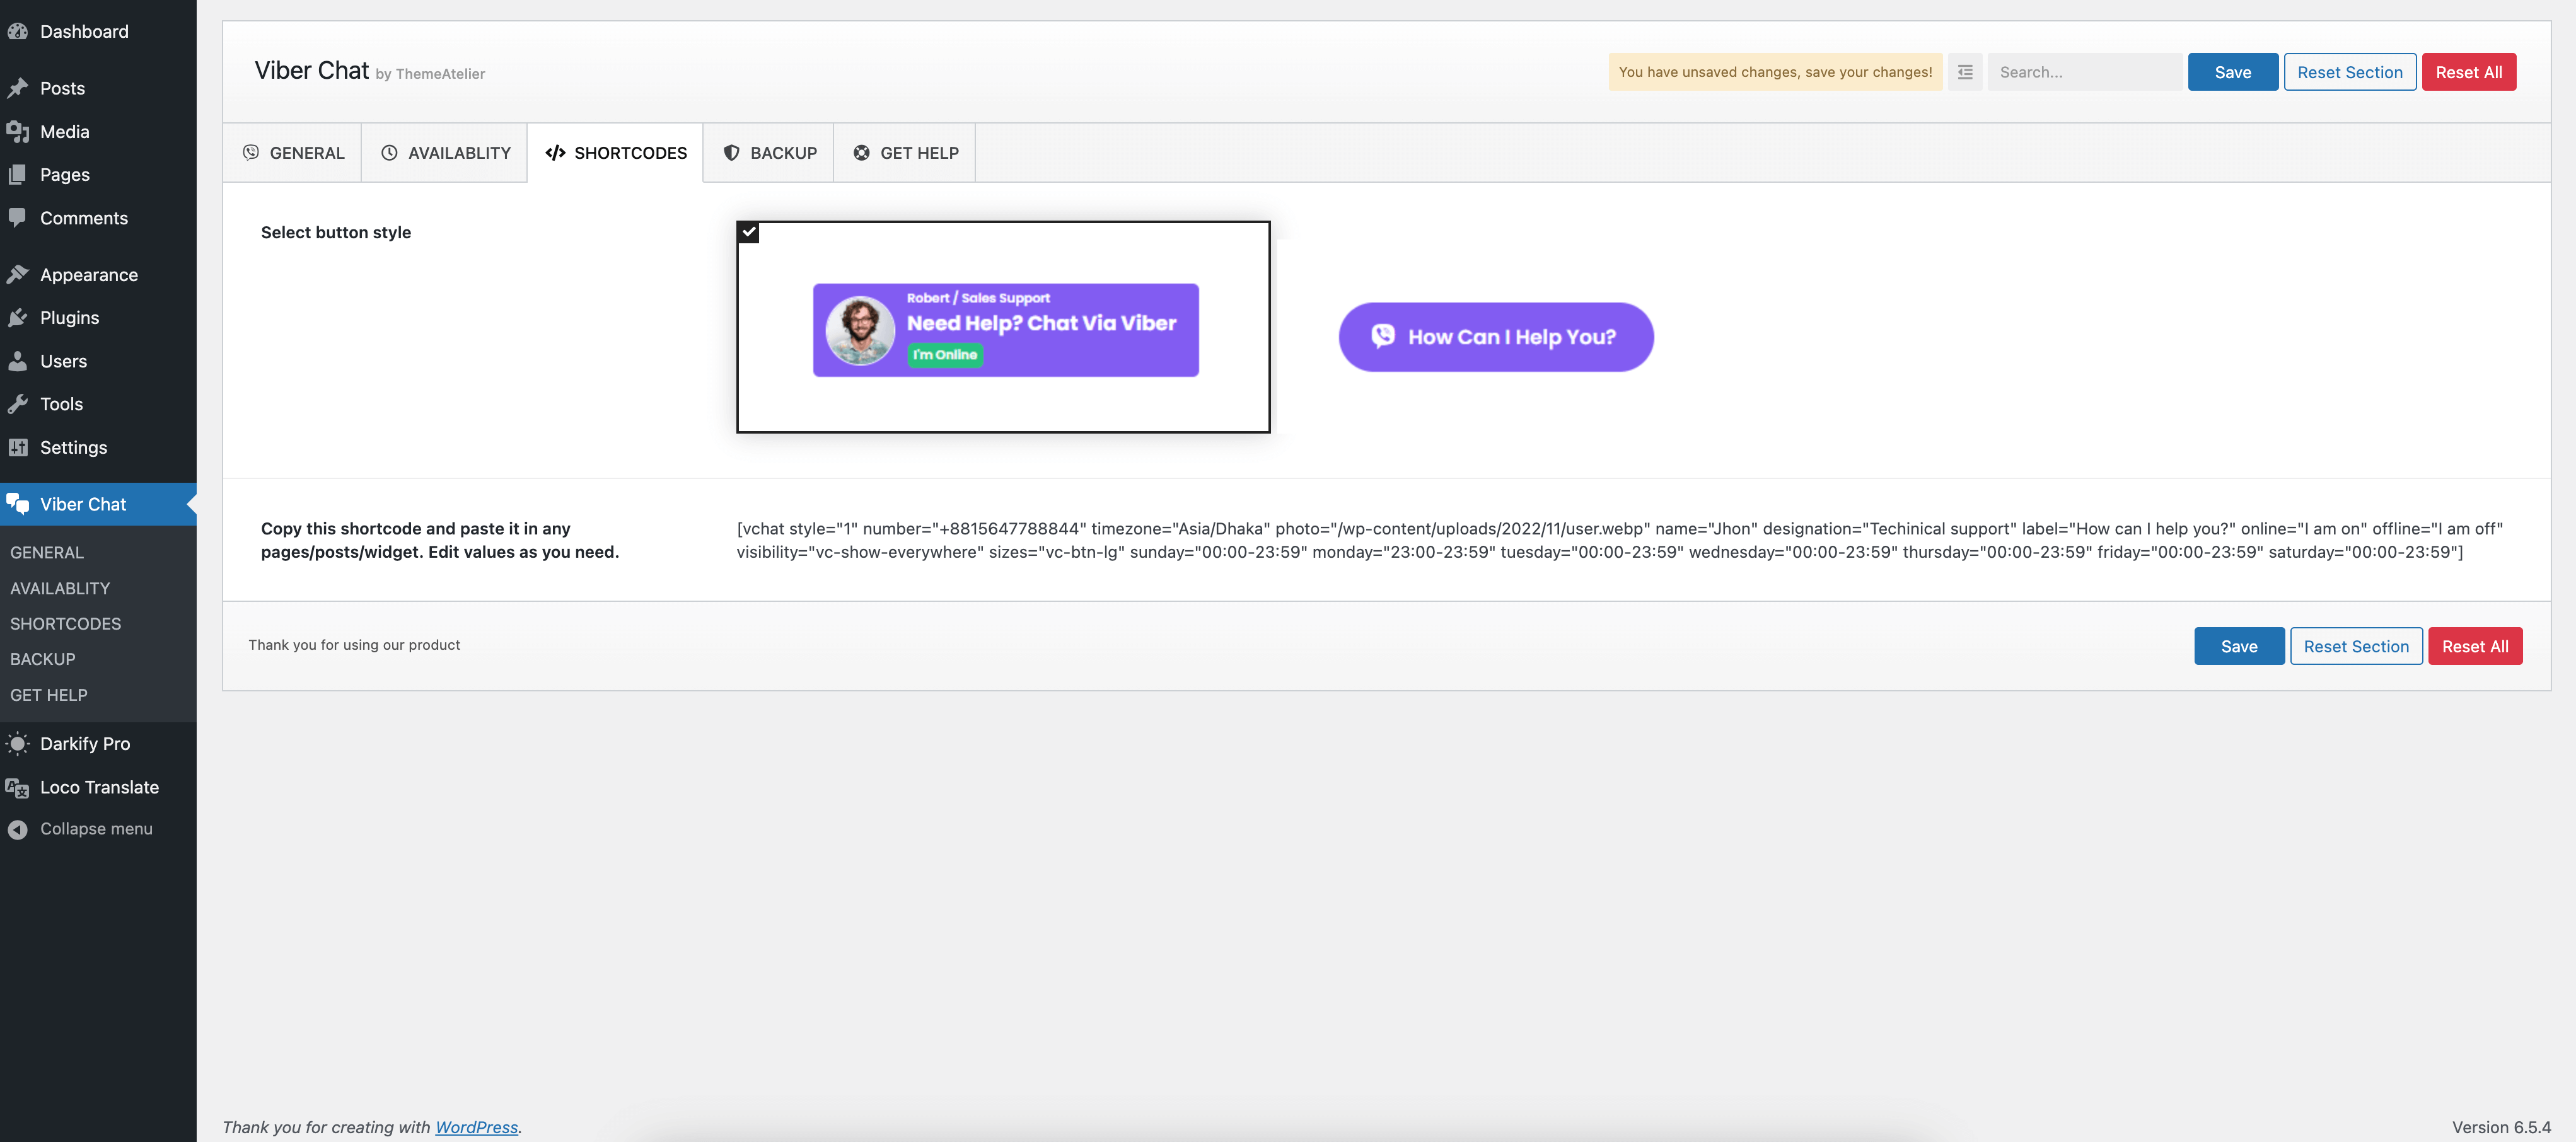Select the avatar button style option
The image size is (2576, 1142).
click(1003, 327)
